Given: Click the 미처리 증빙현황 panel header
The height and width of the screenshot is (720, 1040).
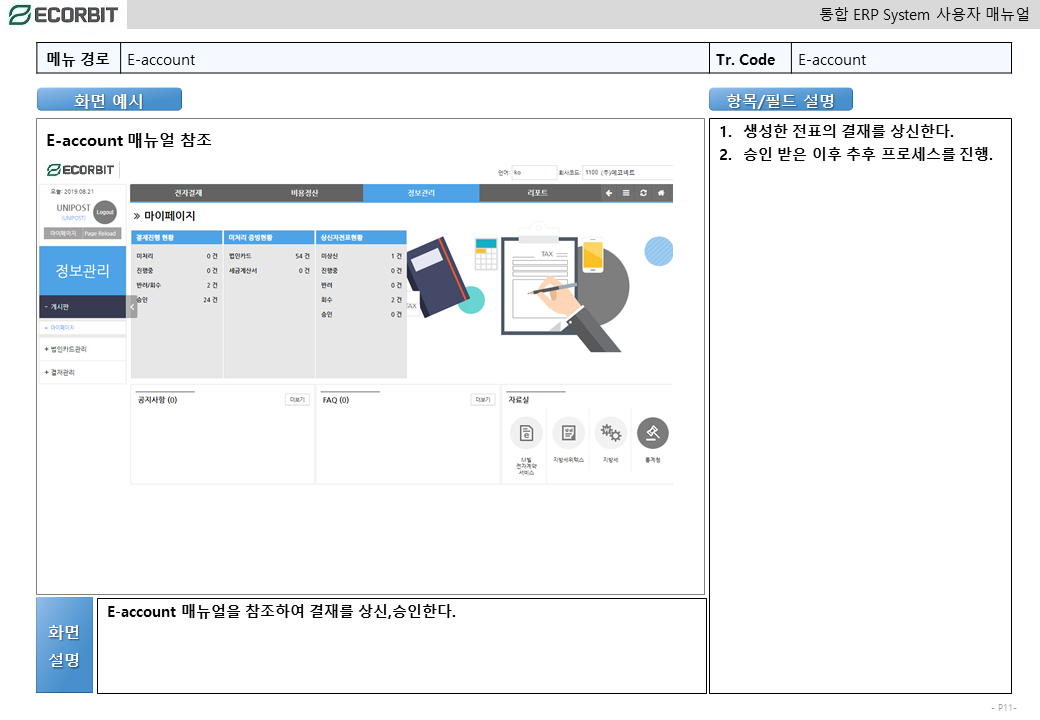Looking at the screenshot, I should pyautogui.click(x=269, y=237).
